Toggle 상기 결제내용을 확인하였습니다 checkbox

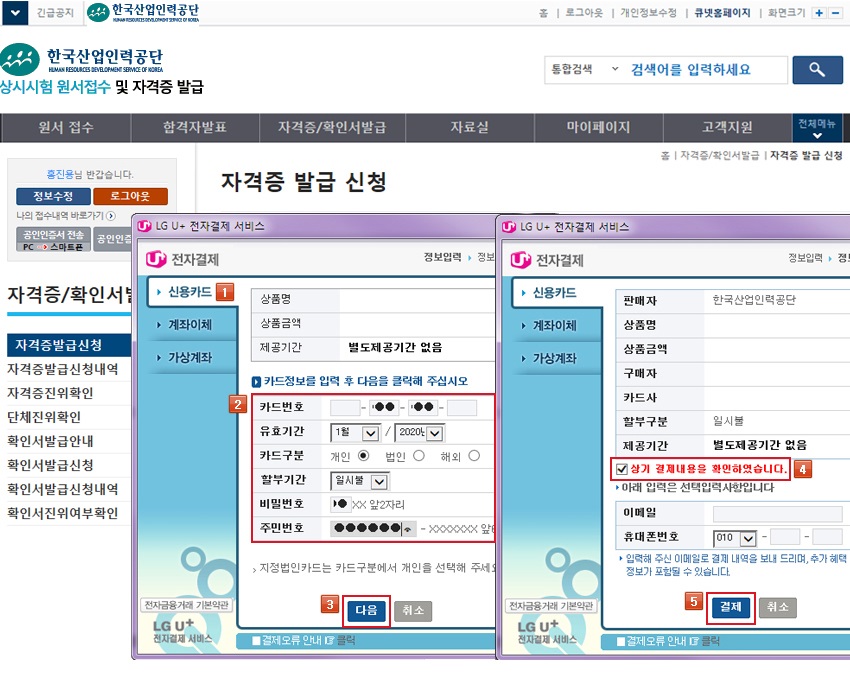[x=622, y=469]
